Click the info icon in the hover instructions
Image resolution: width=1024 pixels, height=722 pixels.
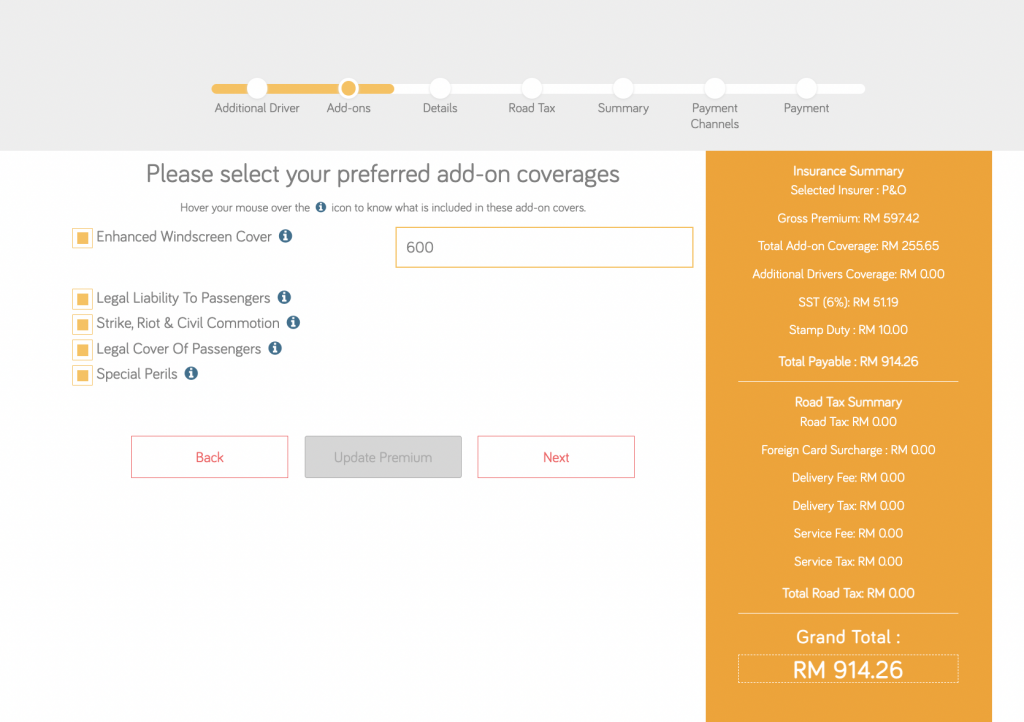[321, 207]
